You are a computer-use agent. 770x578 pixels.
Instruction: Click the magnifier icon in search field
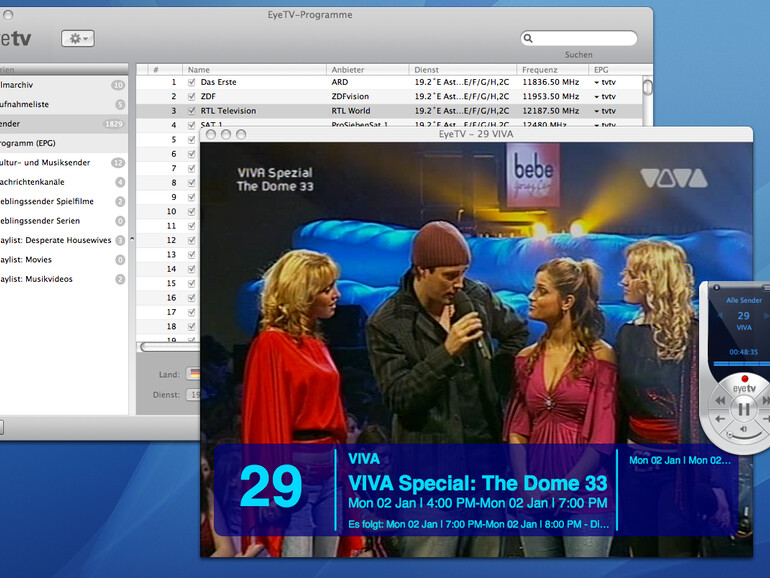coord(528,39)
